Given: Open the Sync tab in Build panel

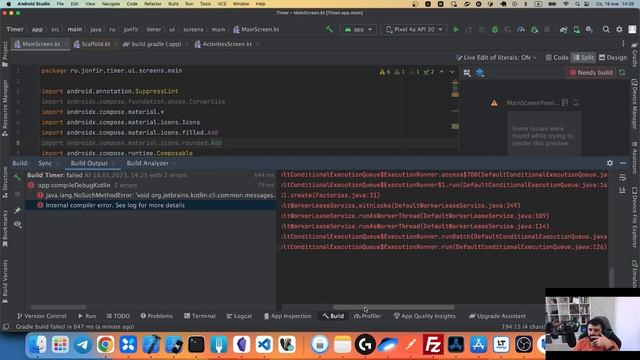Looking at the screenshot, I should (45, 163).
